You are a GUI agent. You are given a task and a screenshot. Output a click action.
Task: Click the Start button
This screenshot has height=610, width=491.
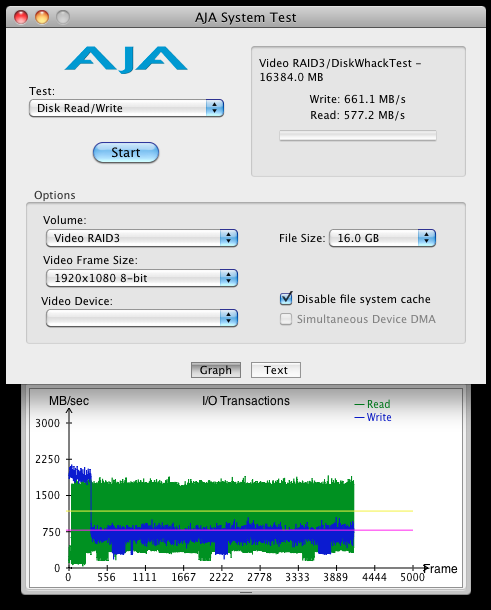126,152
